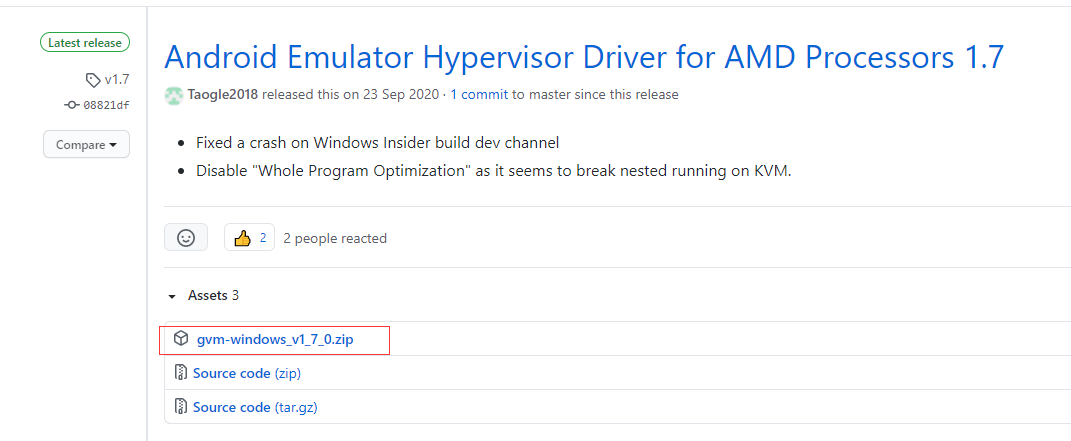Open the release title link for version 1.7
Viewport: 1071px width, 441px height.
coord(584,57)
